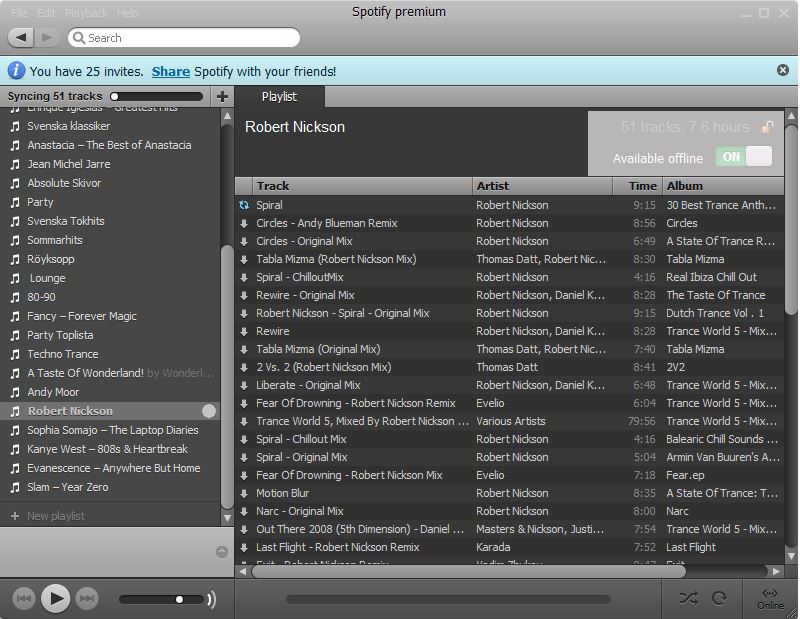This screenshot has width=800, height=619.
Task: Click the plus icon to add playlist
Action: pos(222,96)
